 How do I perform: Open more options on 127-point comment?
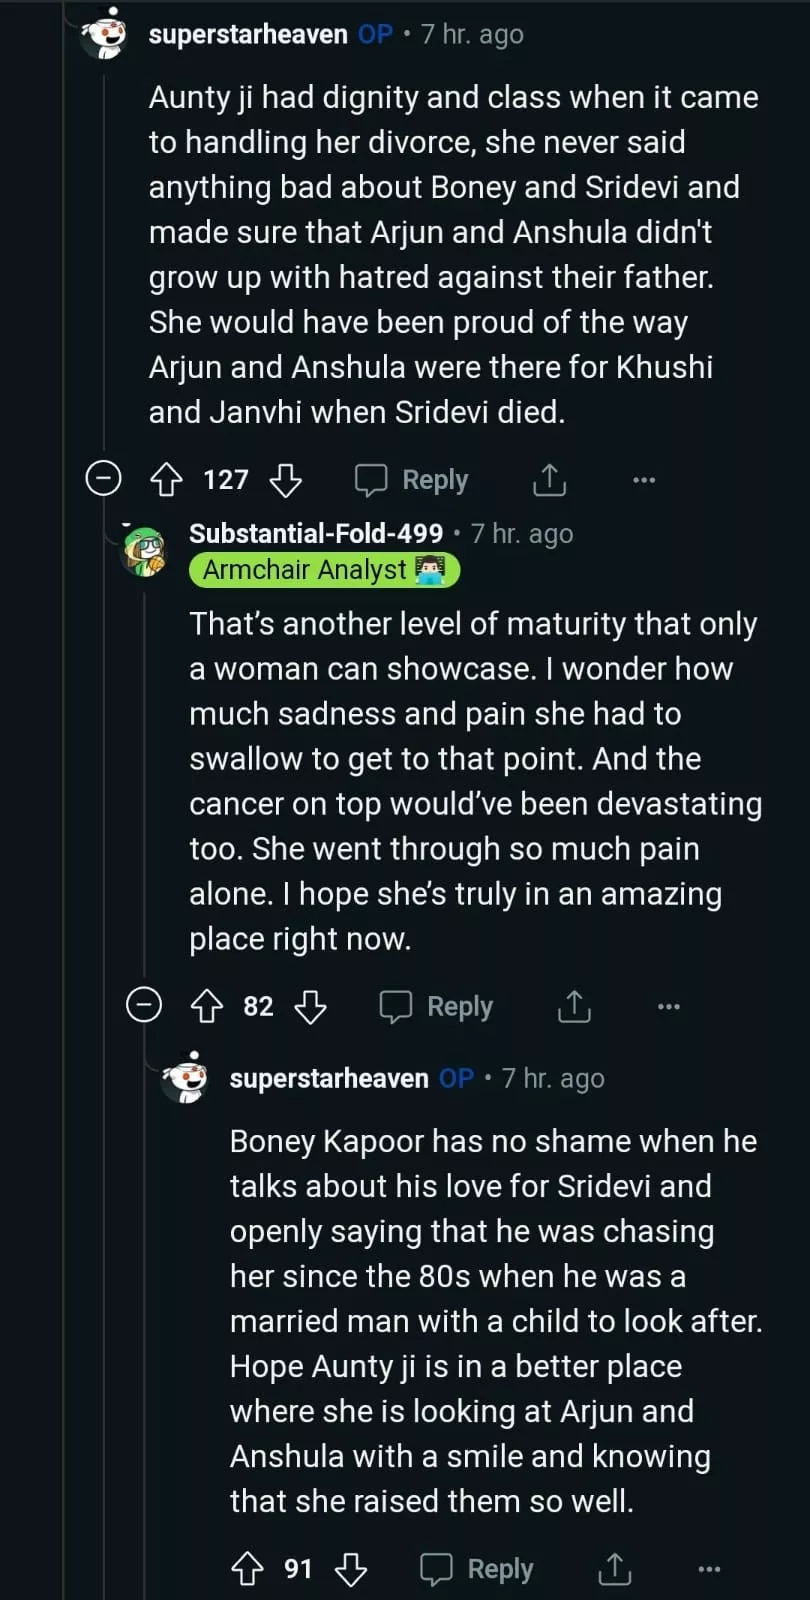[644, 480]
